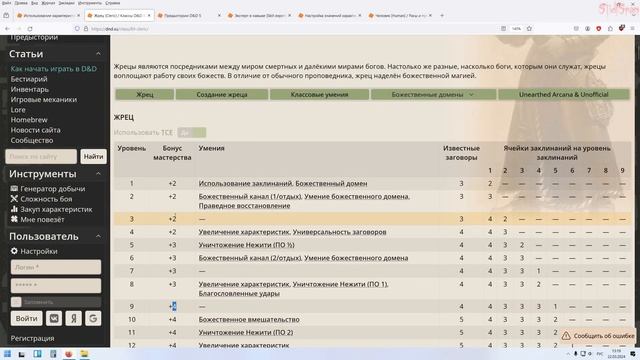Click the Благословленные удары link

click(x=239, y=293)
